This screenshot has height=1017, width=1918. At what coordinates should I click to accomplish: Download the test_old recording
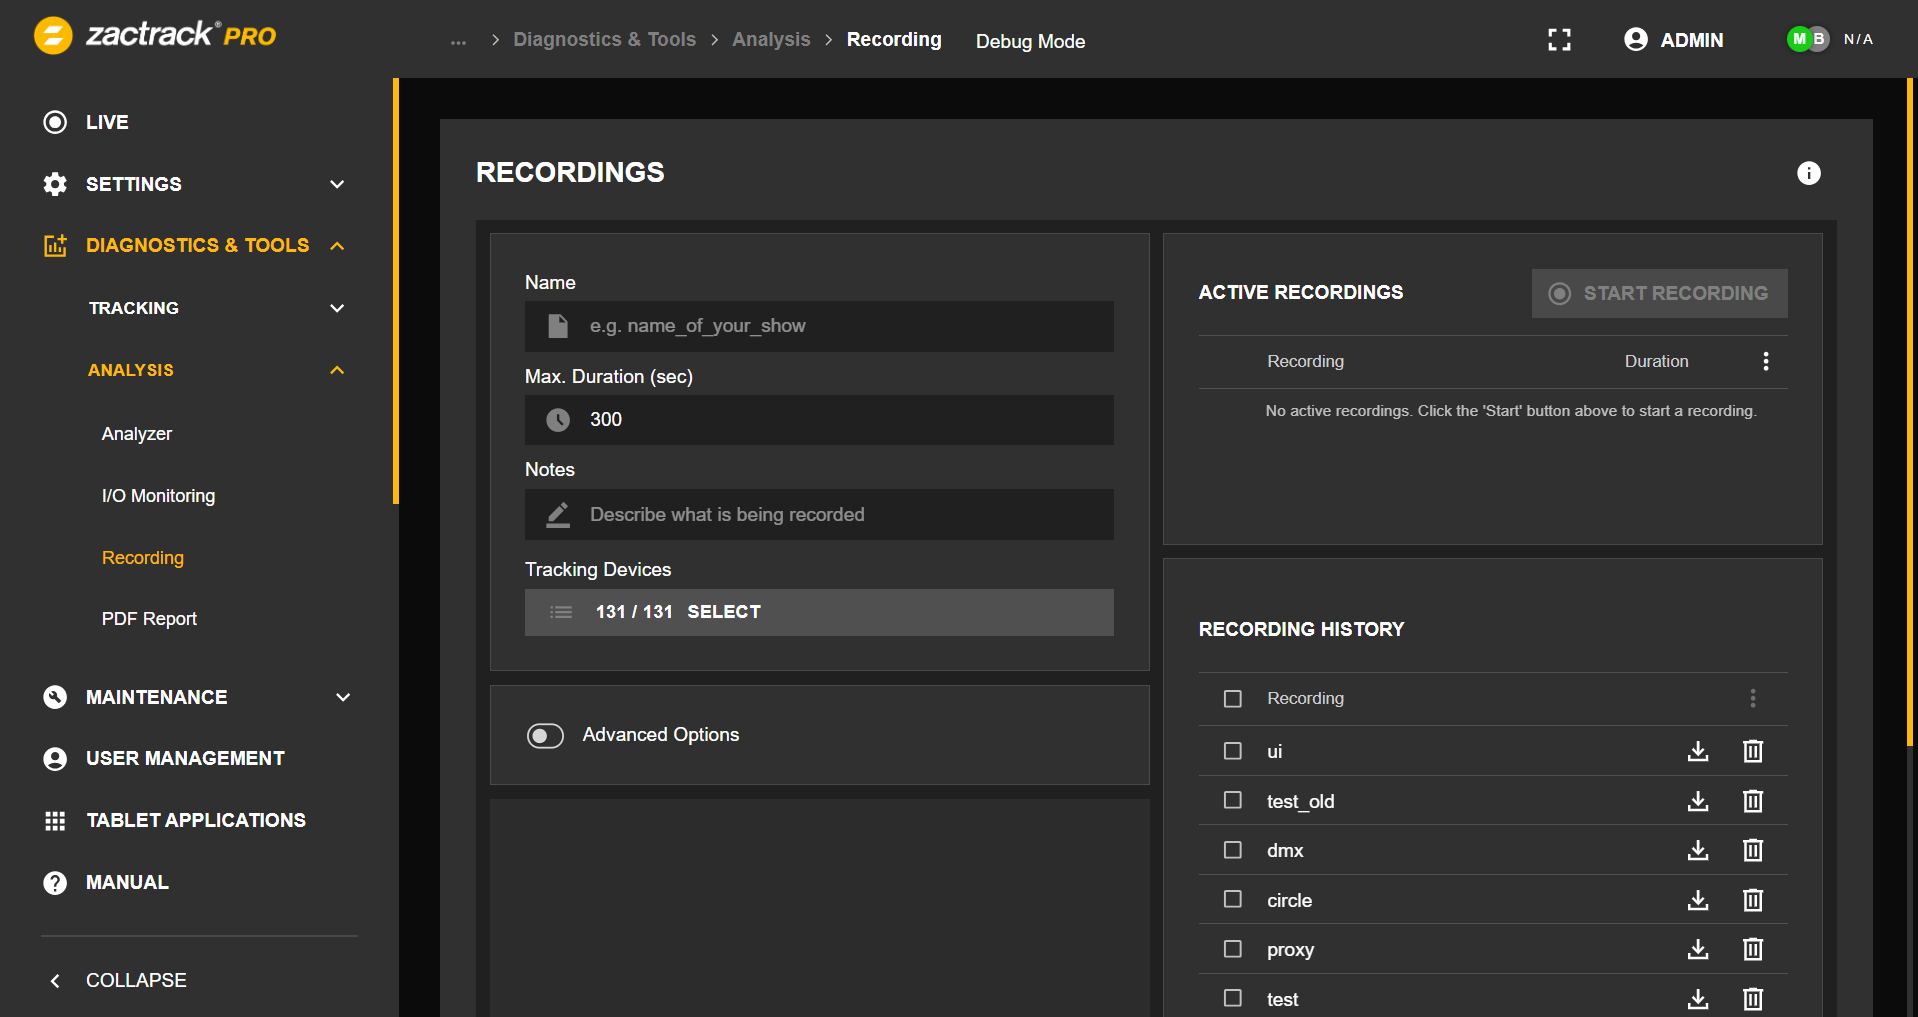click(x=1698, y=801)
